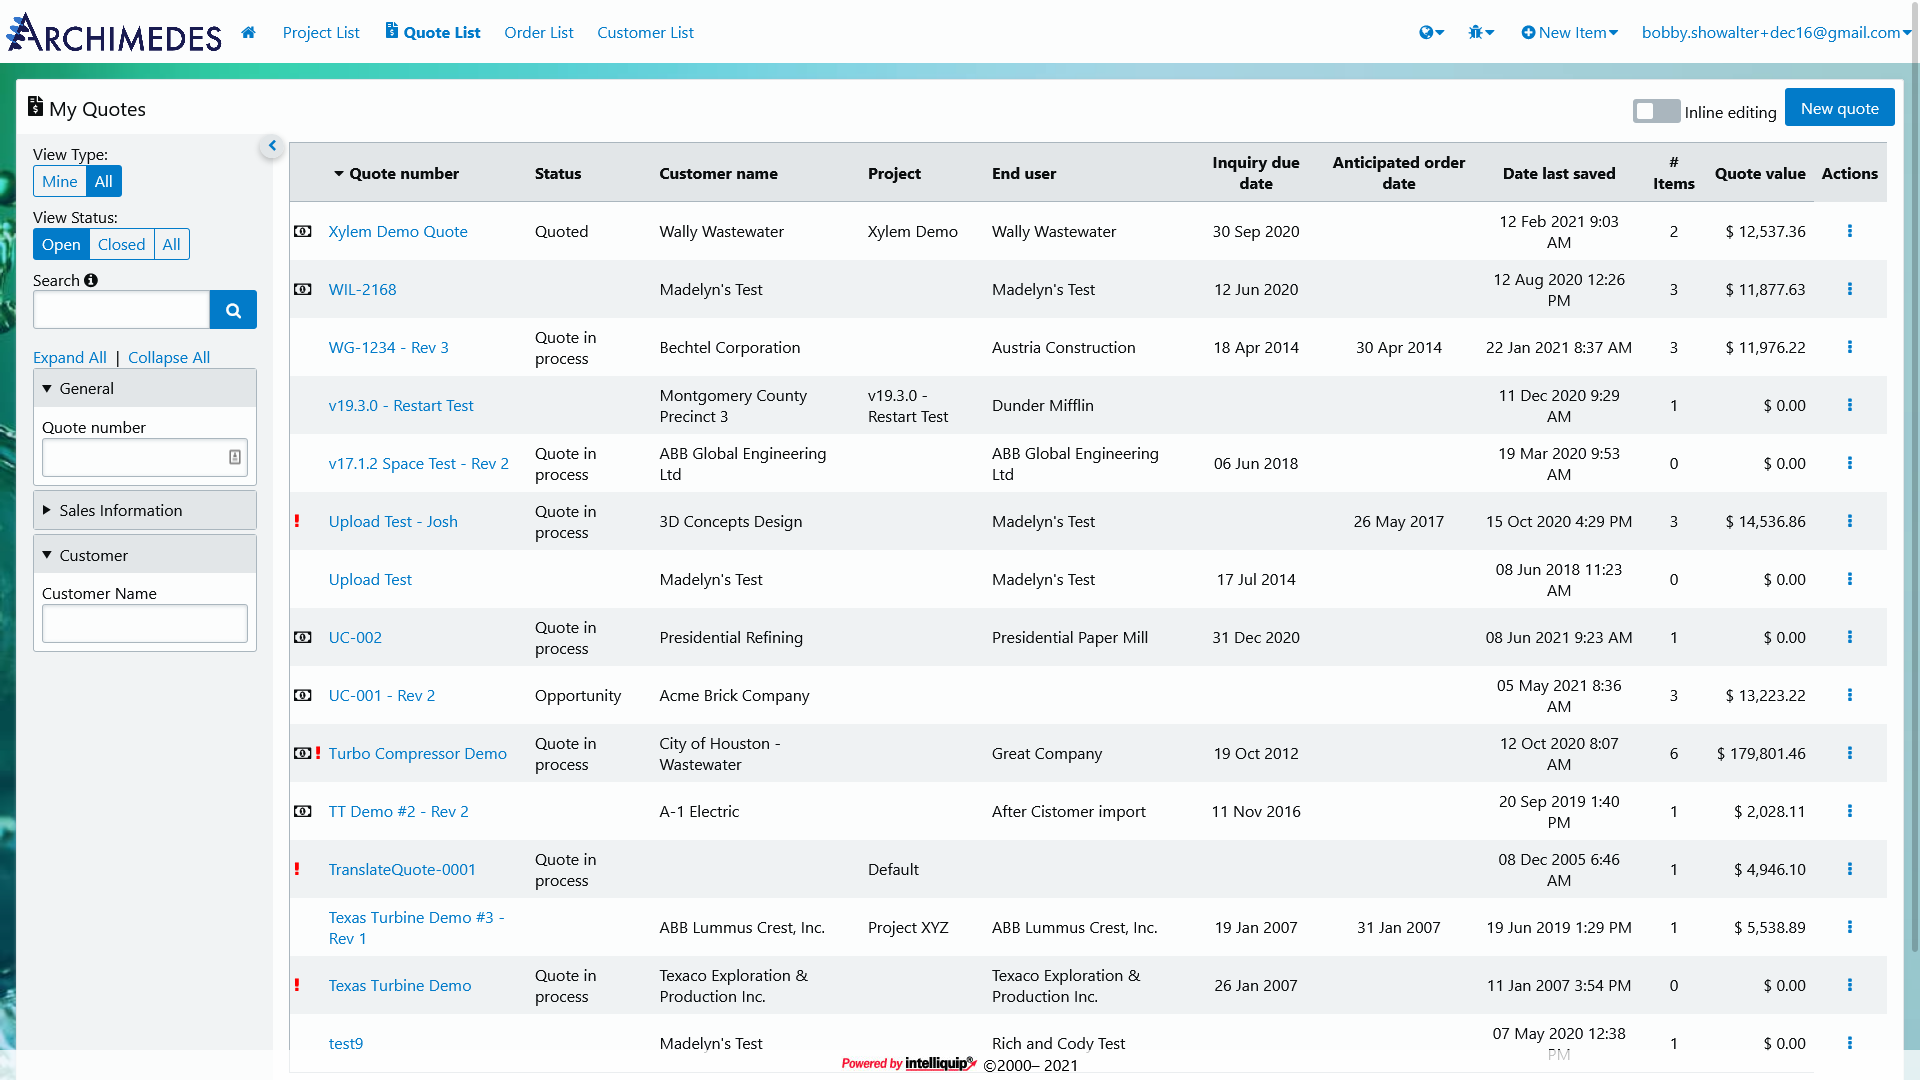Open actions menu for UC-002 row
Viewport: 1920px width, 1080px height.
click(1849, 637)
